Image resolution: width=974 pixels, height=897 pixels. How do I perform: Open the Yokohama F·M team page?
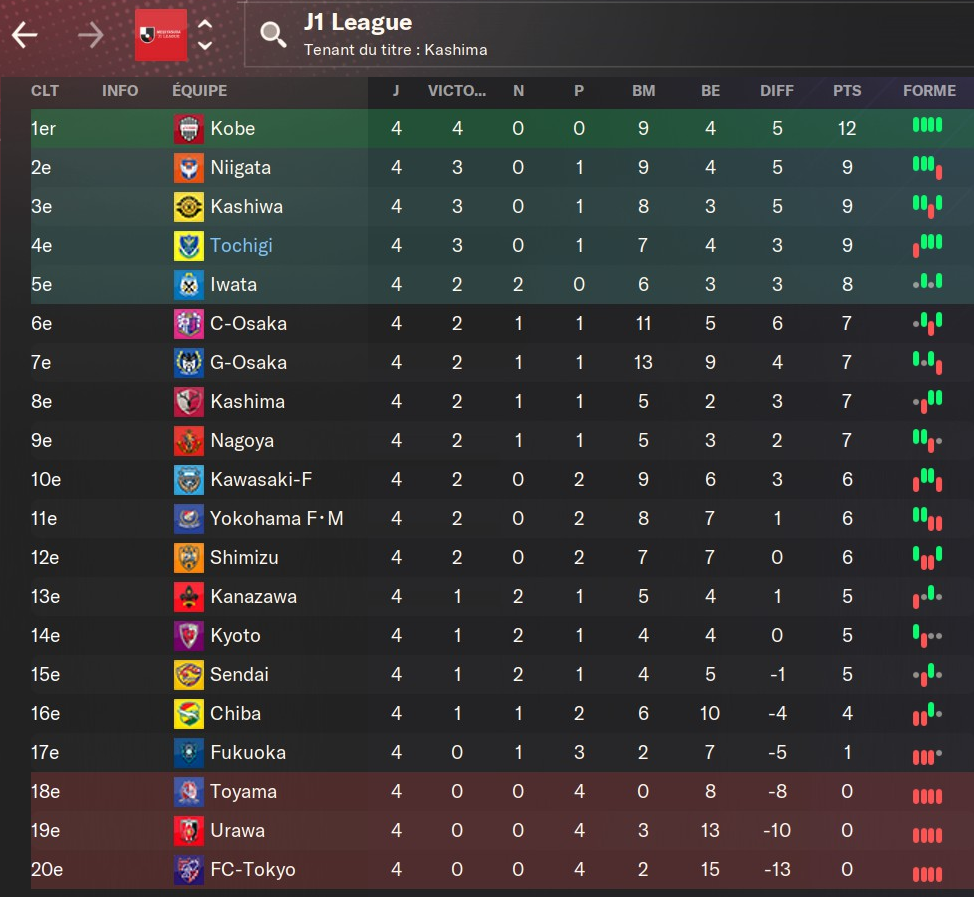click(276, 519)
